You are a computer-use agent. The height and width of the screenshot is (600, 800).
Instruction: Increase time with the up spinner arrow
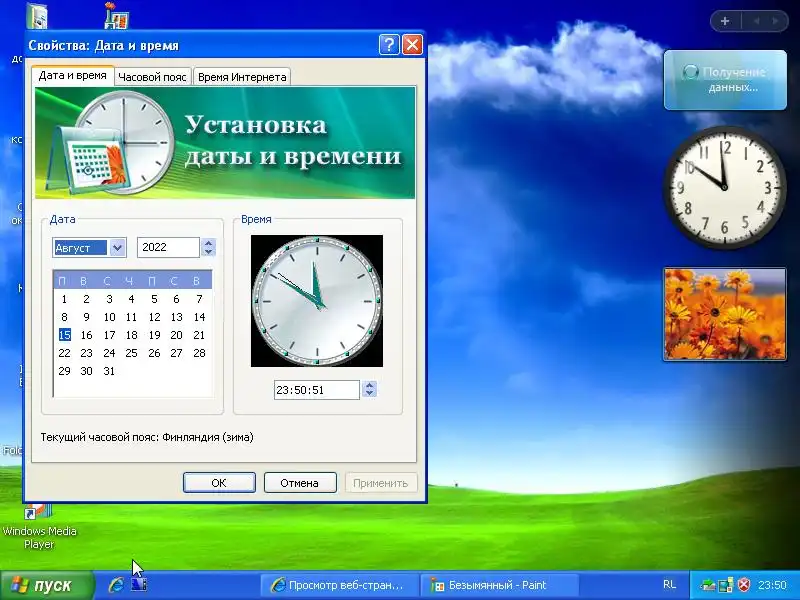click(370, 385)
